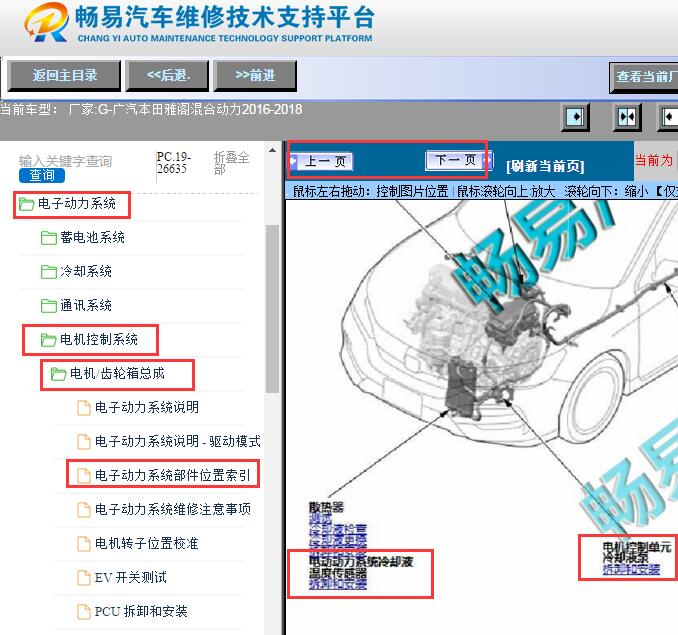The height and width of the screenshot is (635, 678).
Task: Expand the 通讯系统 folder
Action: [x=86, y=306]
